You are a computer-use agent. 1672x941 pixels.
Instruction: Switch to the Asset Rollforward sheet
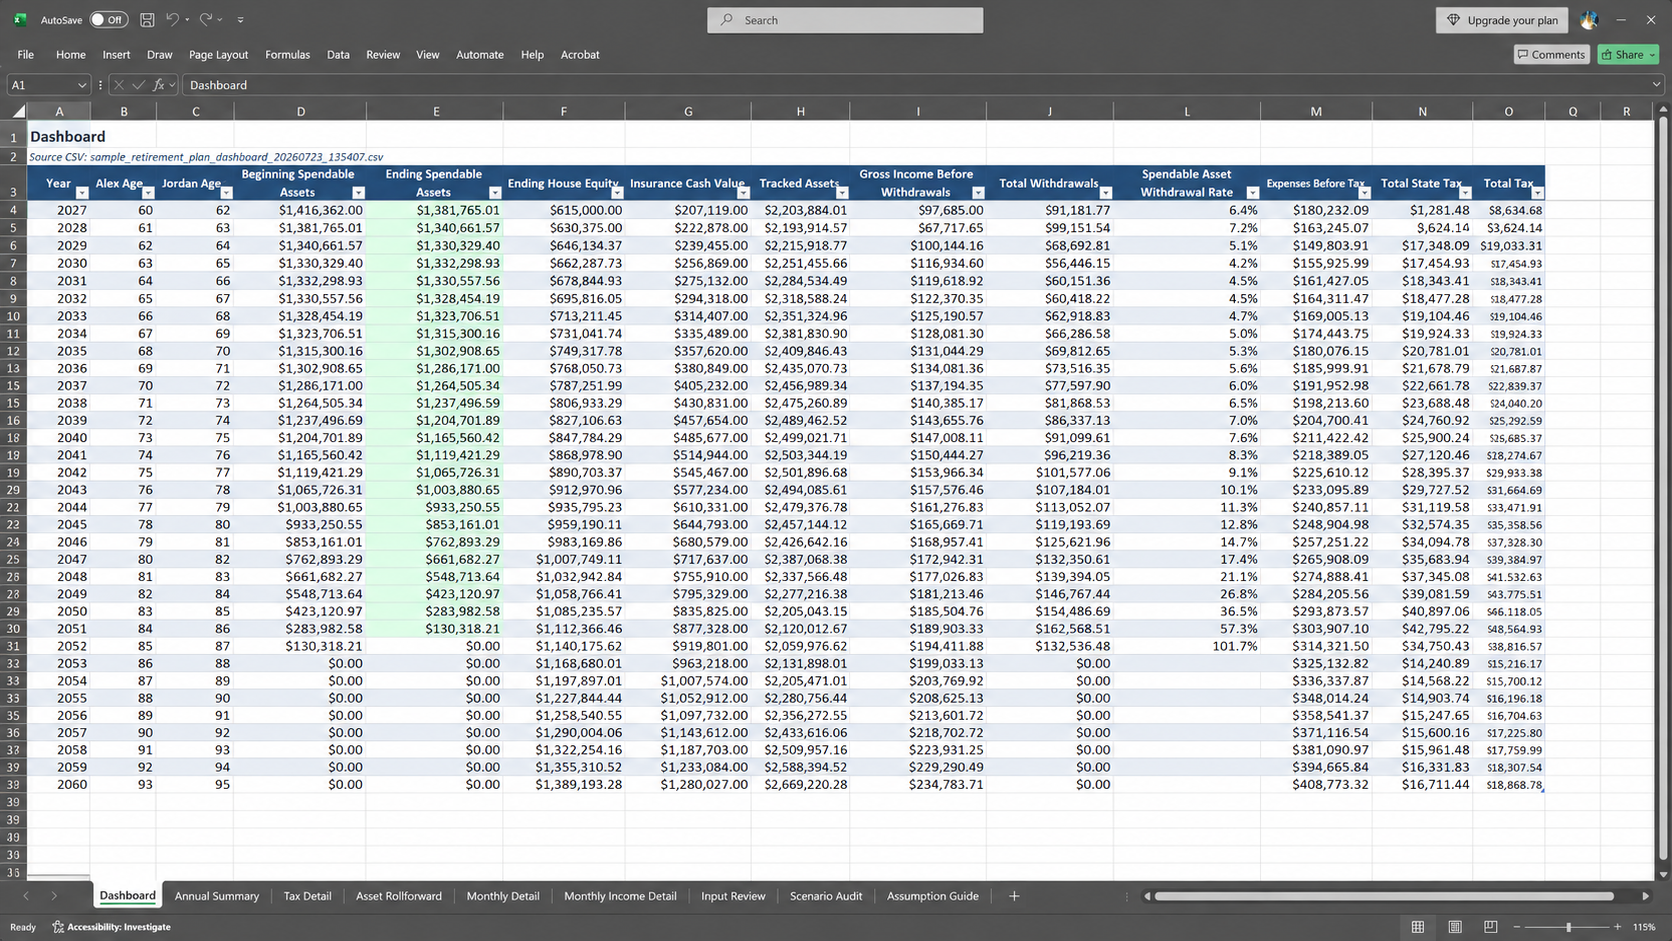[399, 896]
